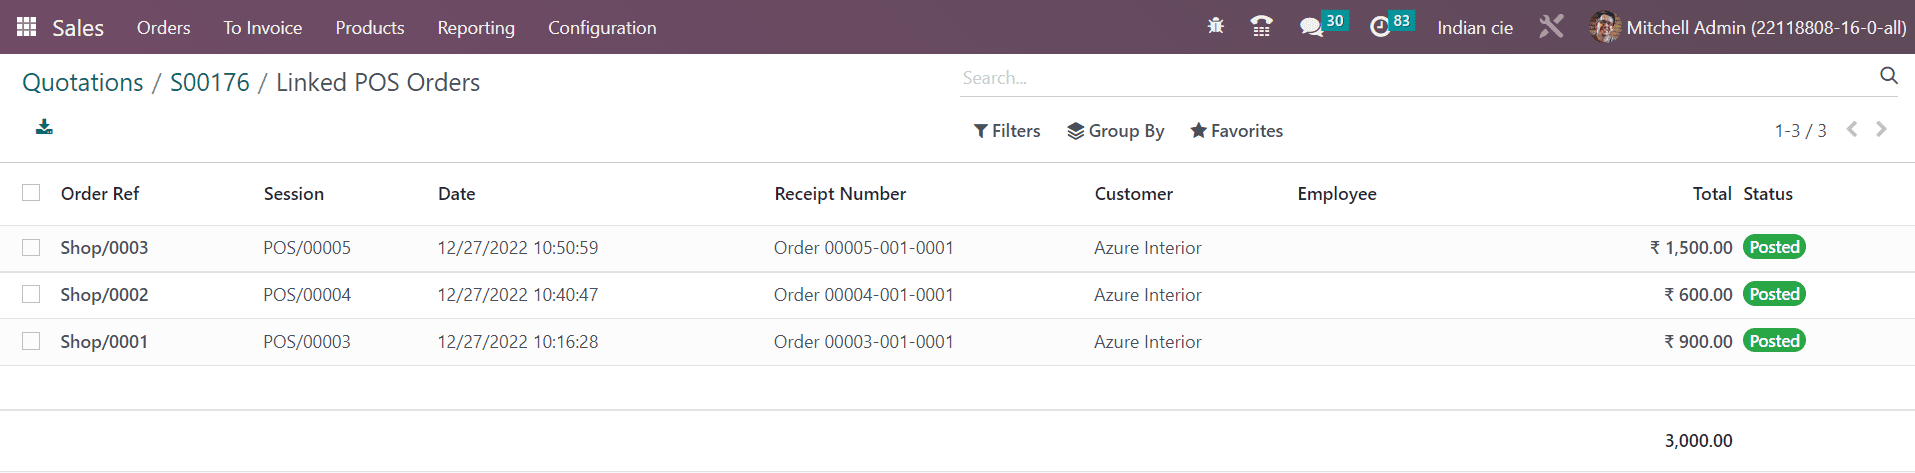Expand the Favorites dropdown

point(1237,131)
